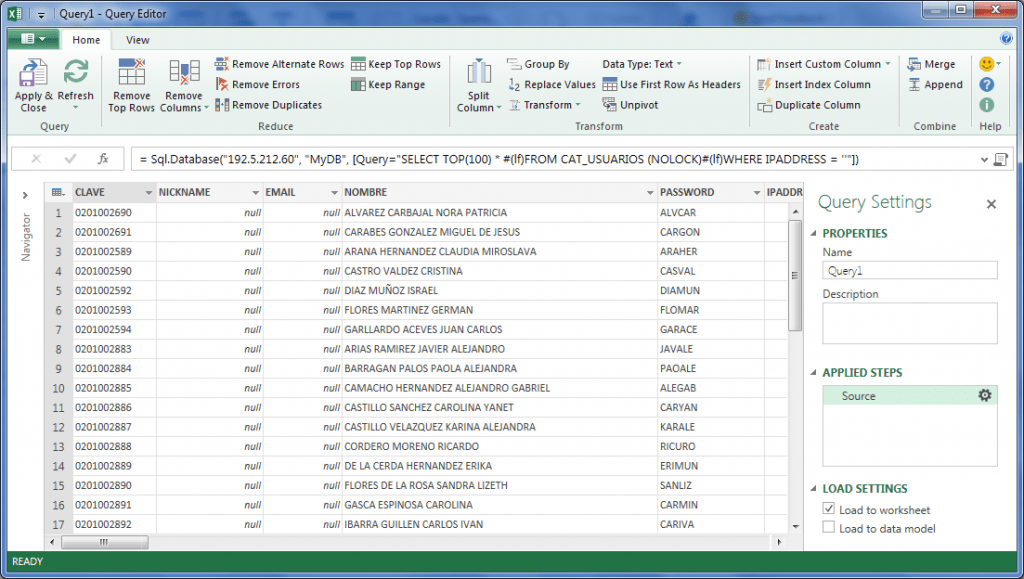Click the horizontal scrollbar thumb
Image resolution: width=1024 pixels, height=579 pixels.
click(104, 542)
